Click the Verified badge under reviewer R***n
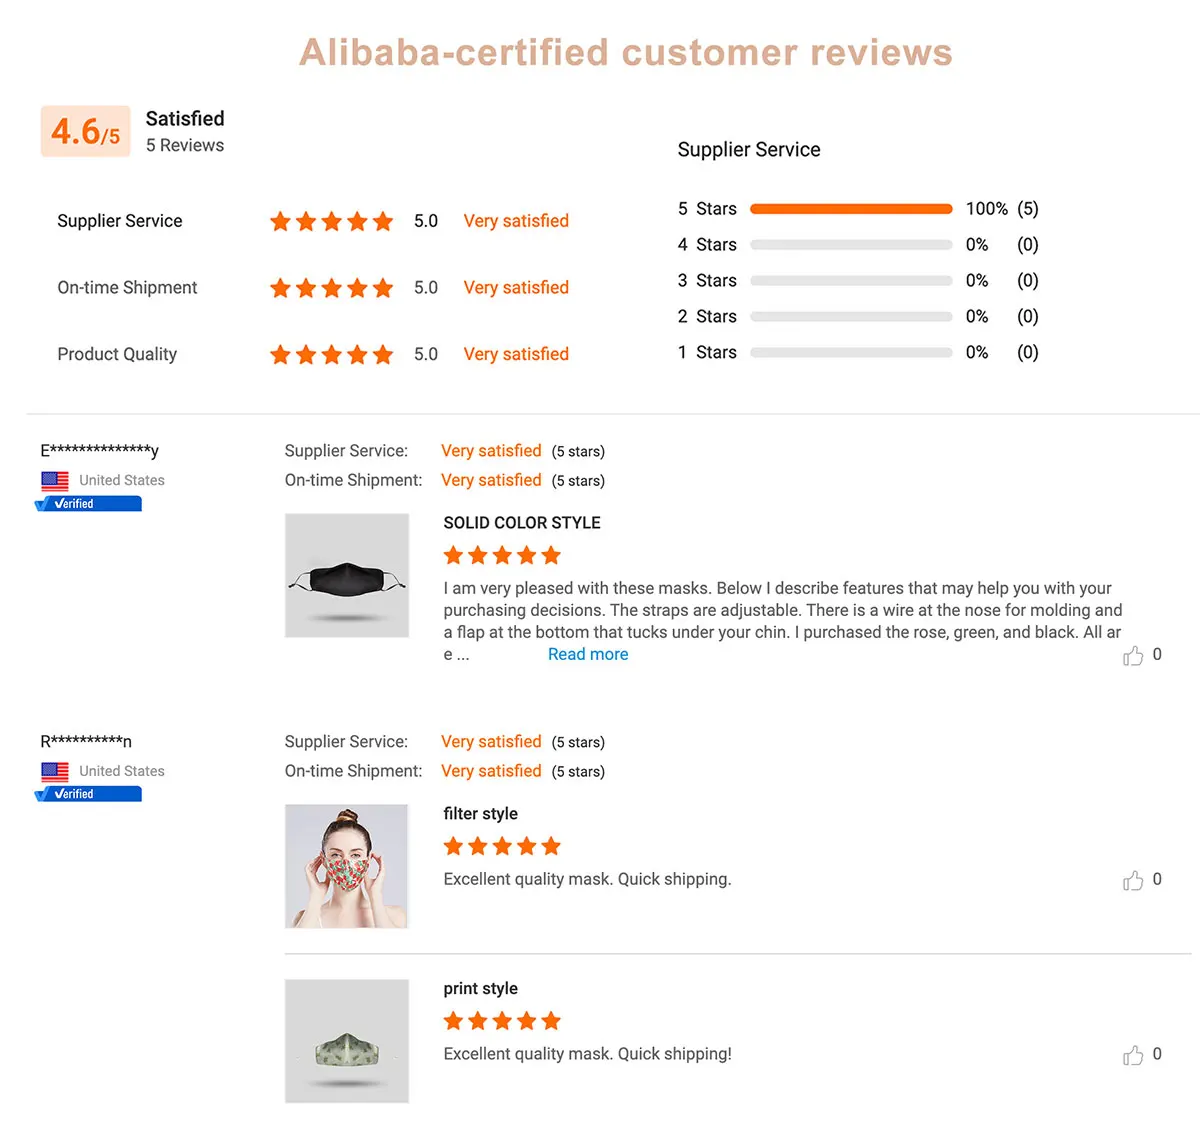Screen dimensions: 1200x1129 point(88,794)
